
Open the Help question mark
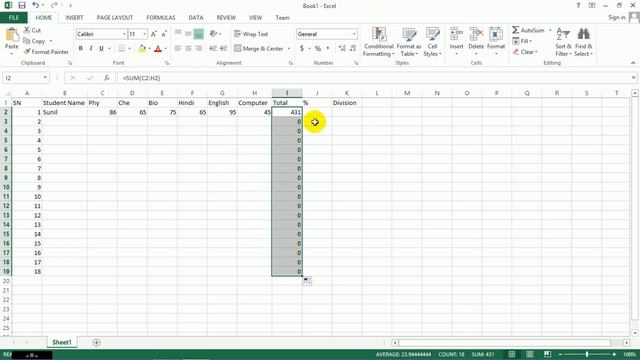578,5
